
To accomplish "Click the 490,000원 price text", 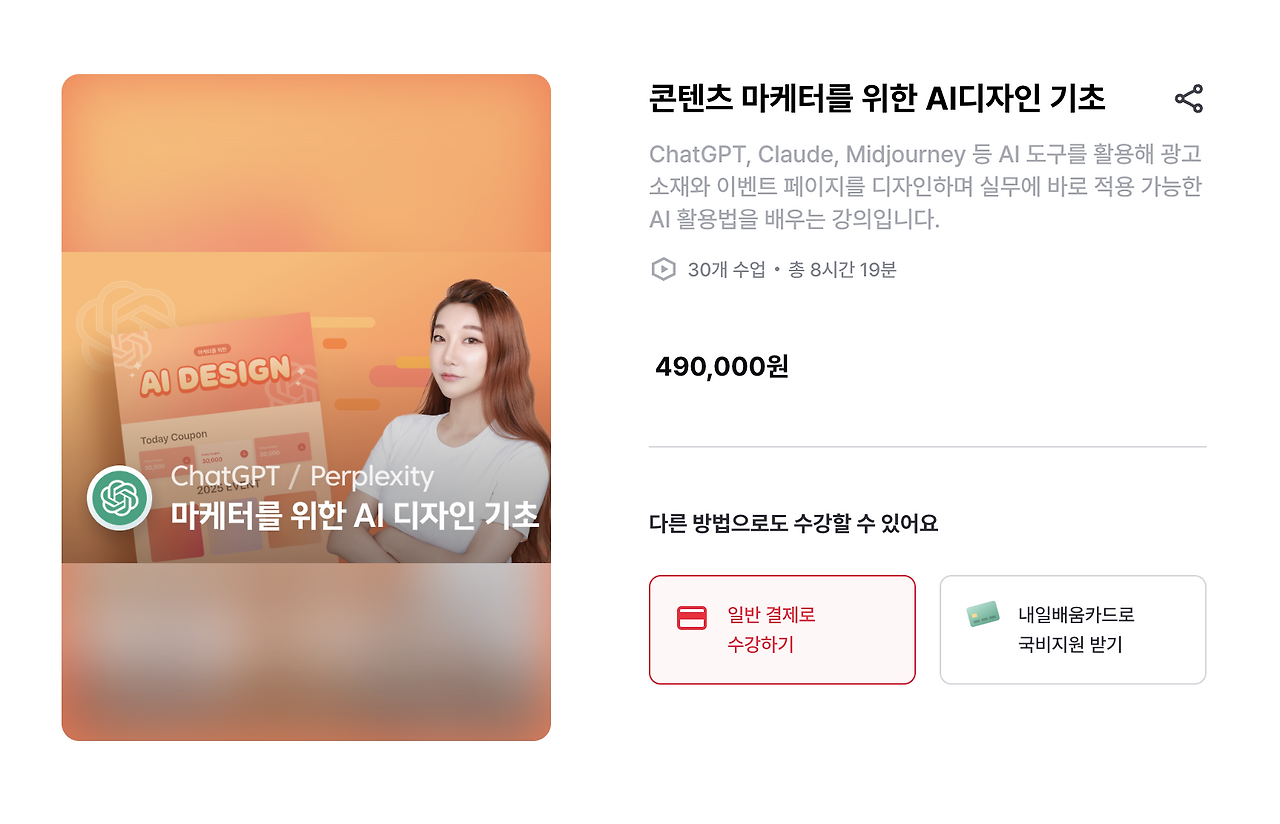I will click(722, 367).
